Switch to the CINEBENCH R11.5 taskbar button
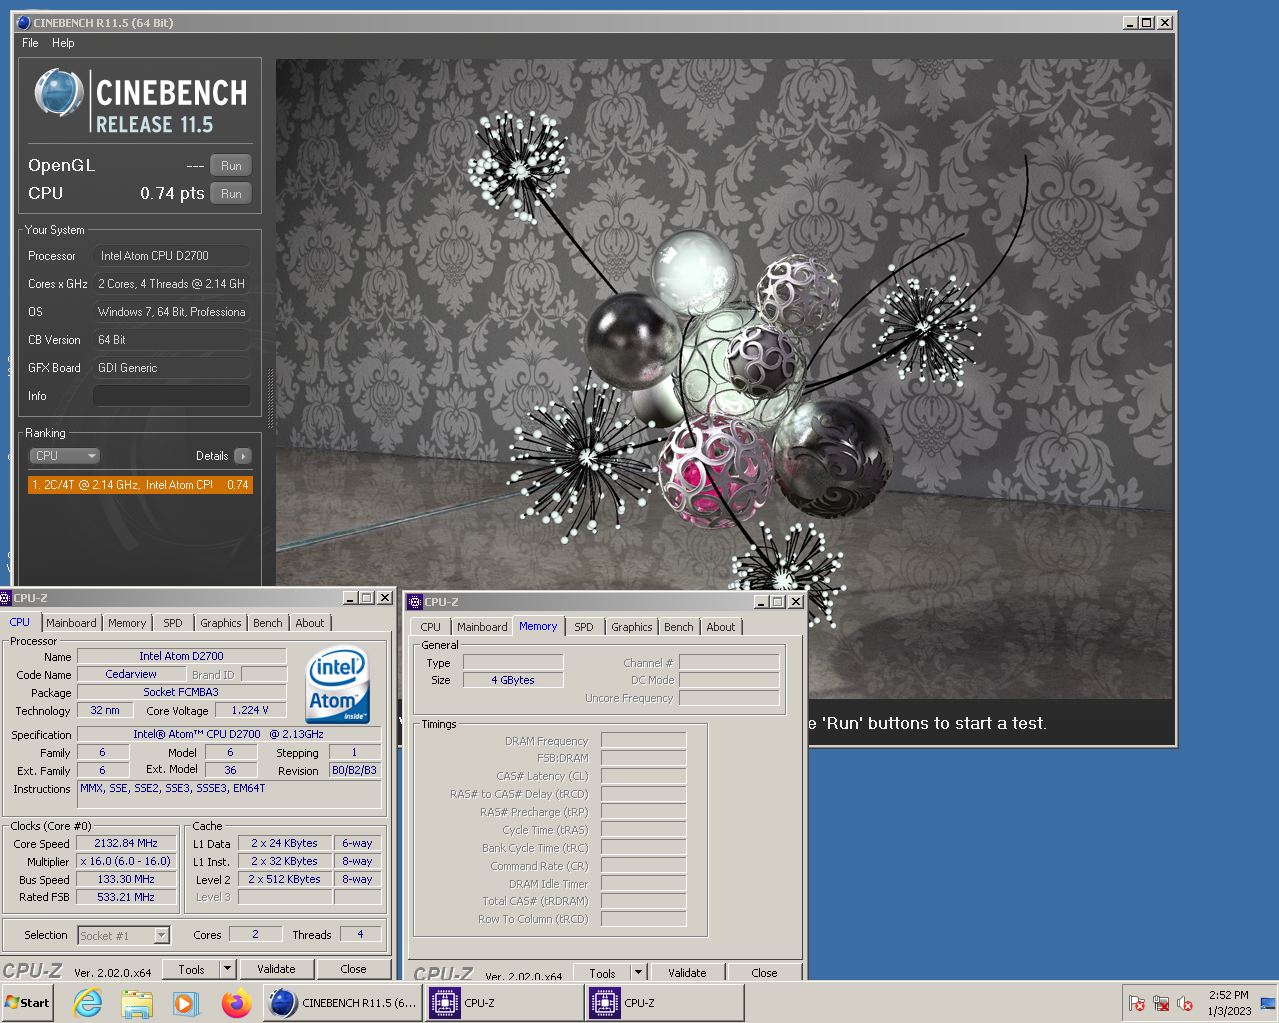The width and height of the screenshot is (1279, 1023). (343, 1003)
